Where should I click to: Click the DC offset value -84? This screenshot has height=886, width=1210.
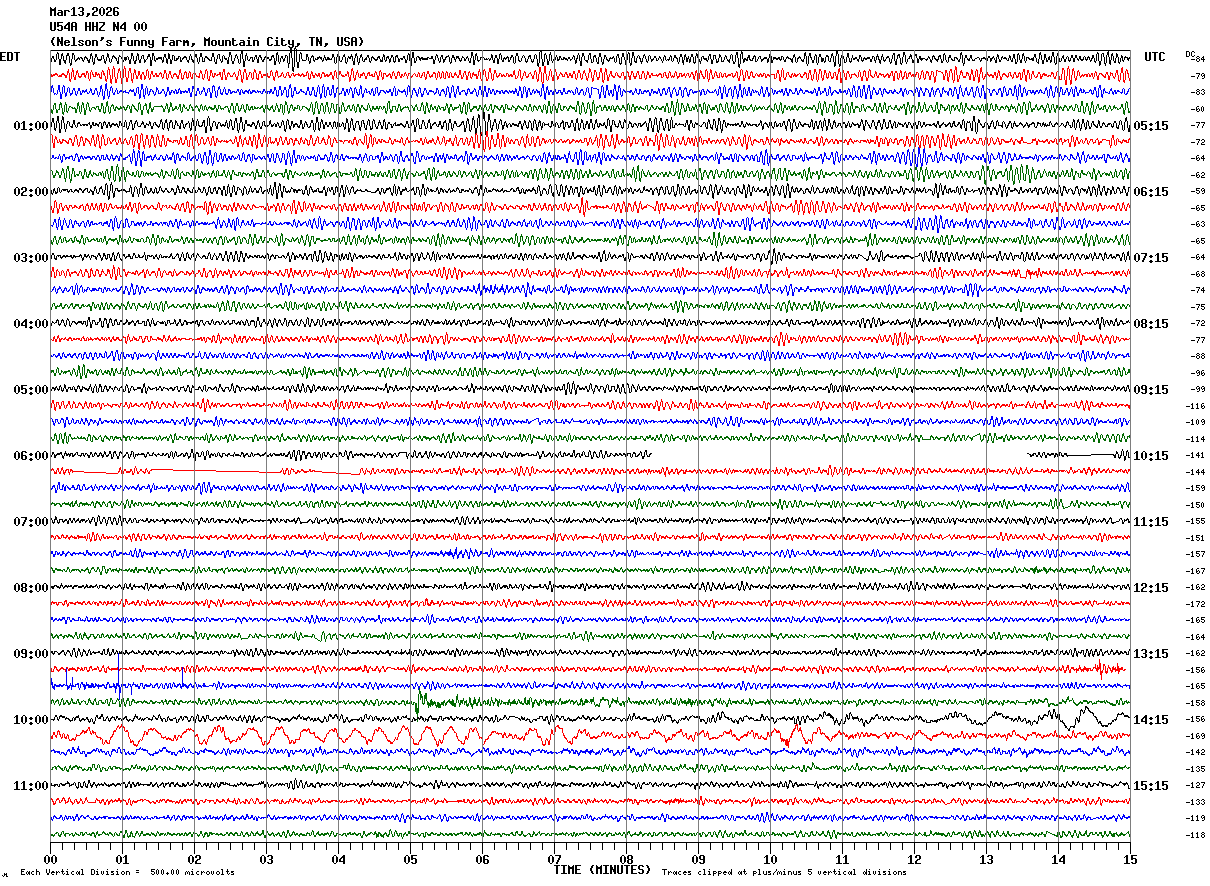1198,60
